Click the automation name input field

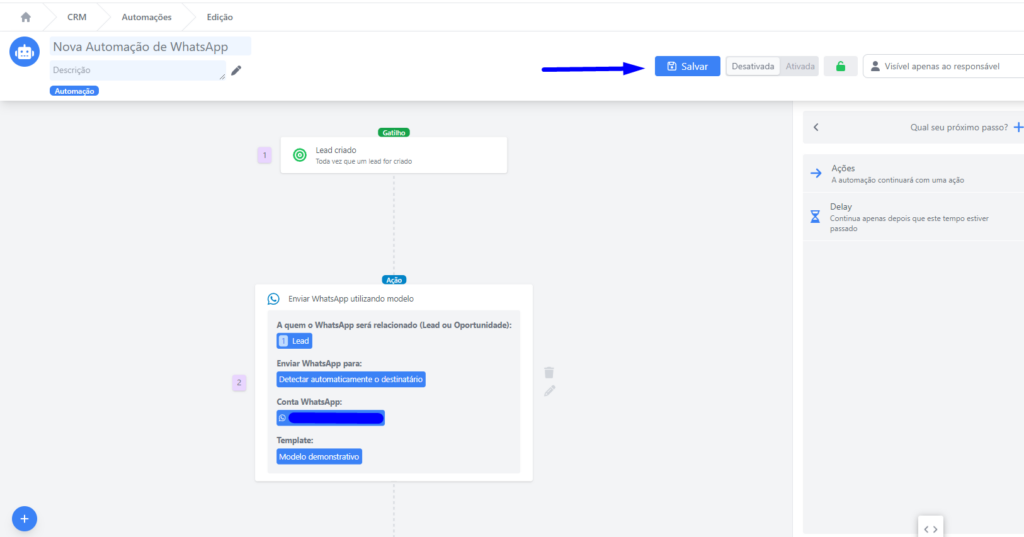pyautogui.click(x=150, y=47)
